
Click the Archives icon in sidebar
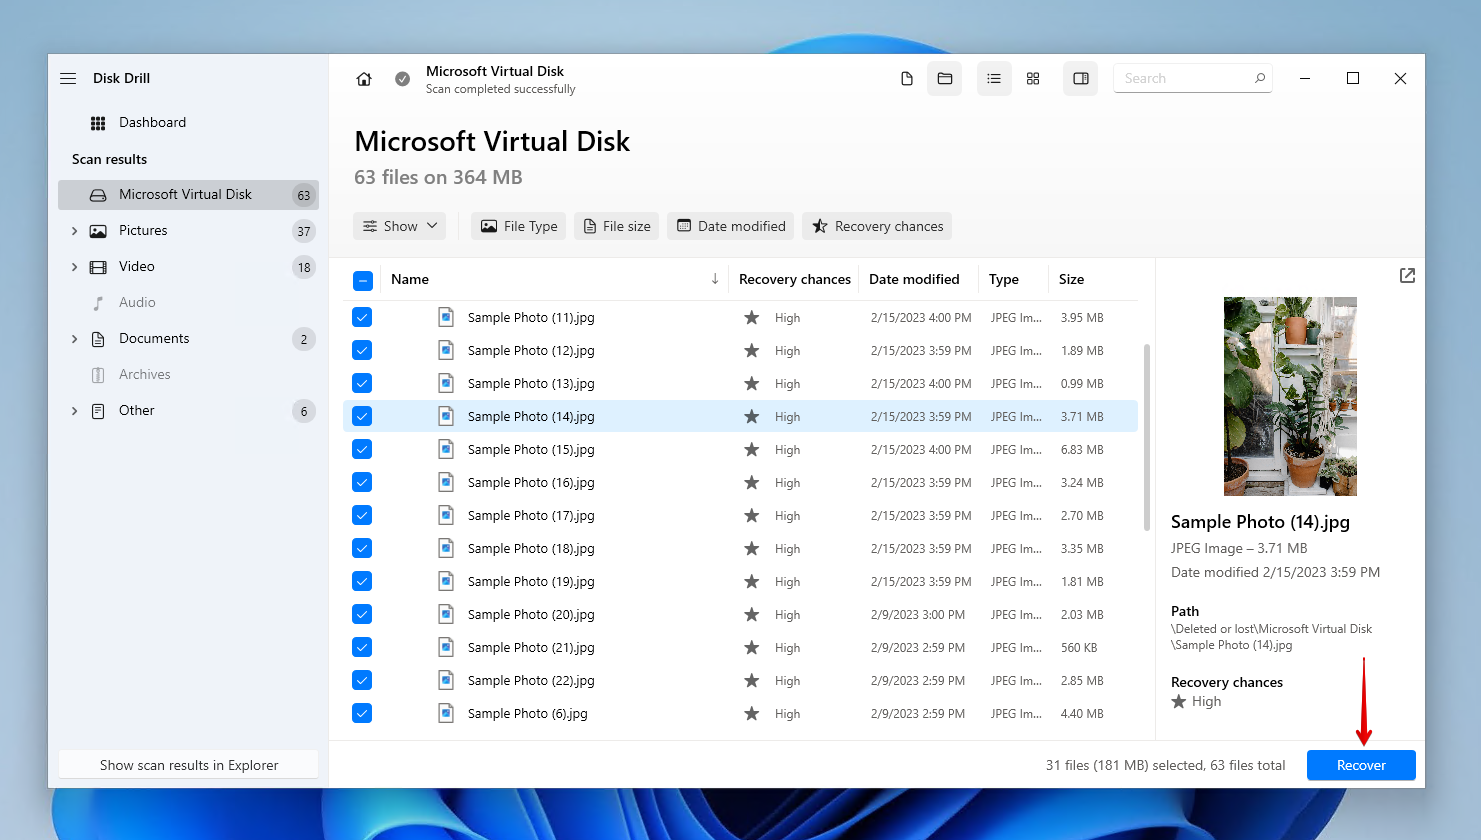(98, 375)
